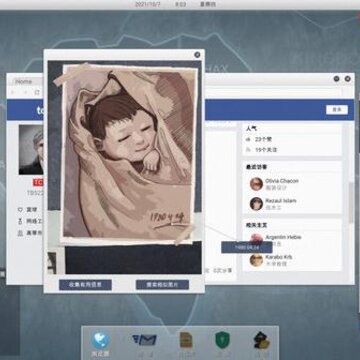Click the browser page vertical scrollbar
The height and width of the screenshot is (360, 360).
click(x=351, y=203)
